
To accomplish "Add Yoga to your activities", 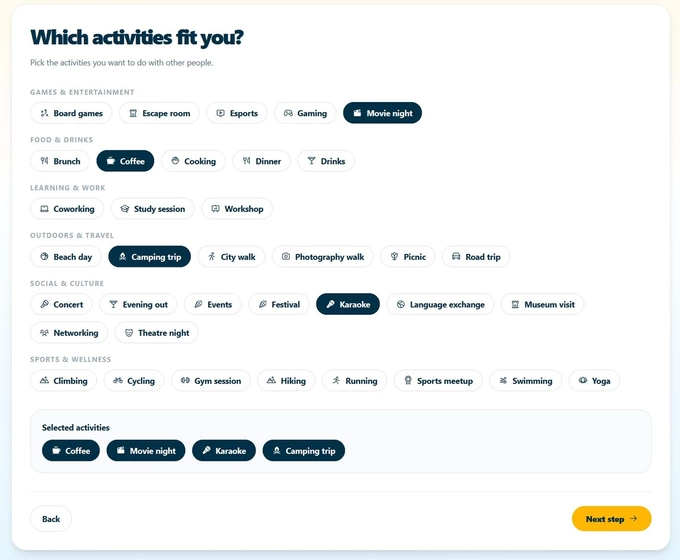I will pos(594,381).
